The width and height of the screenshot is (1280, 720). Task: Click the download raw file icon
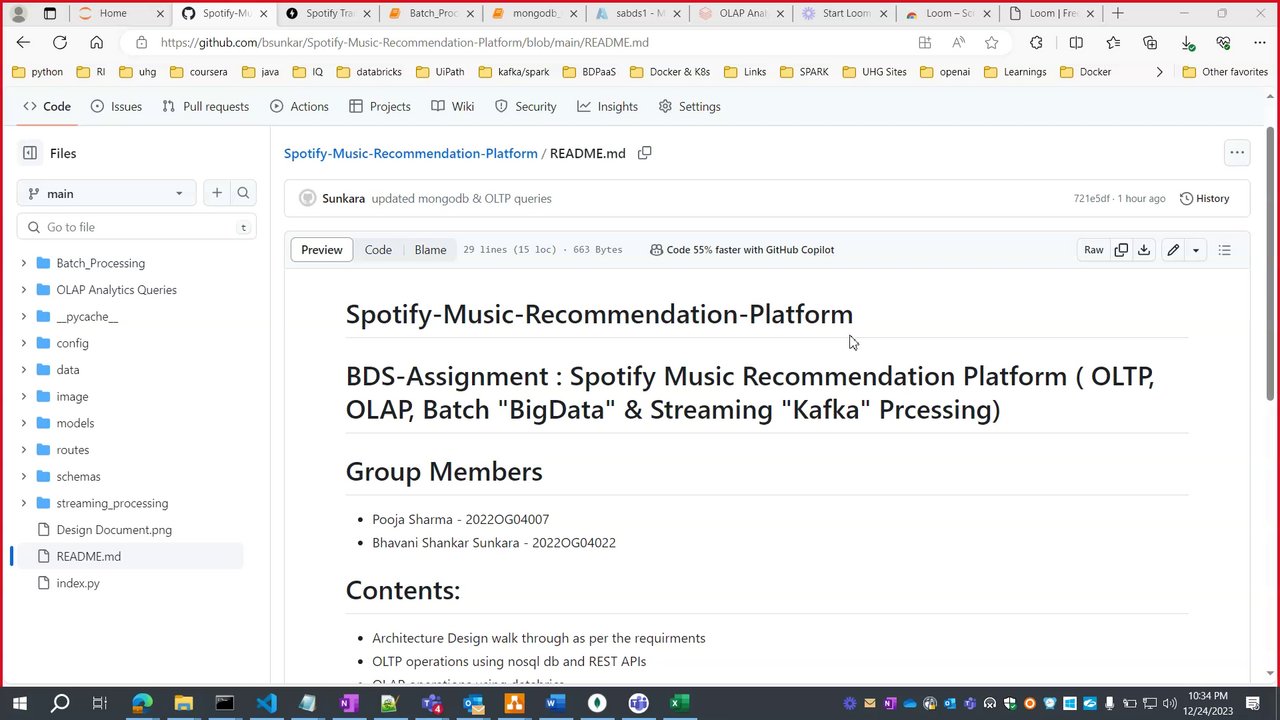click(1144, 250)
